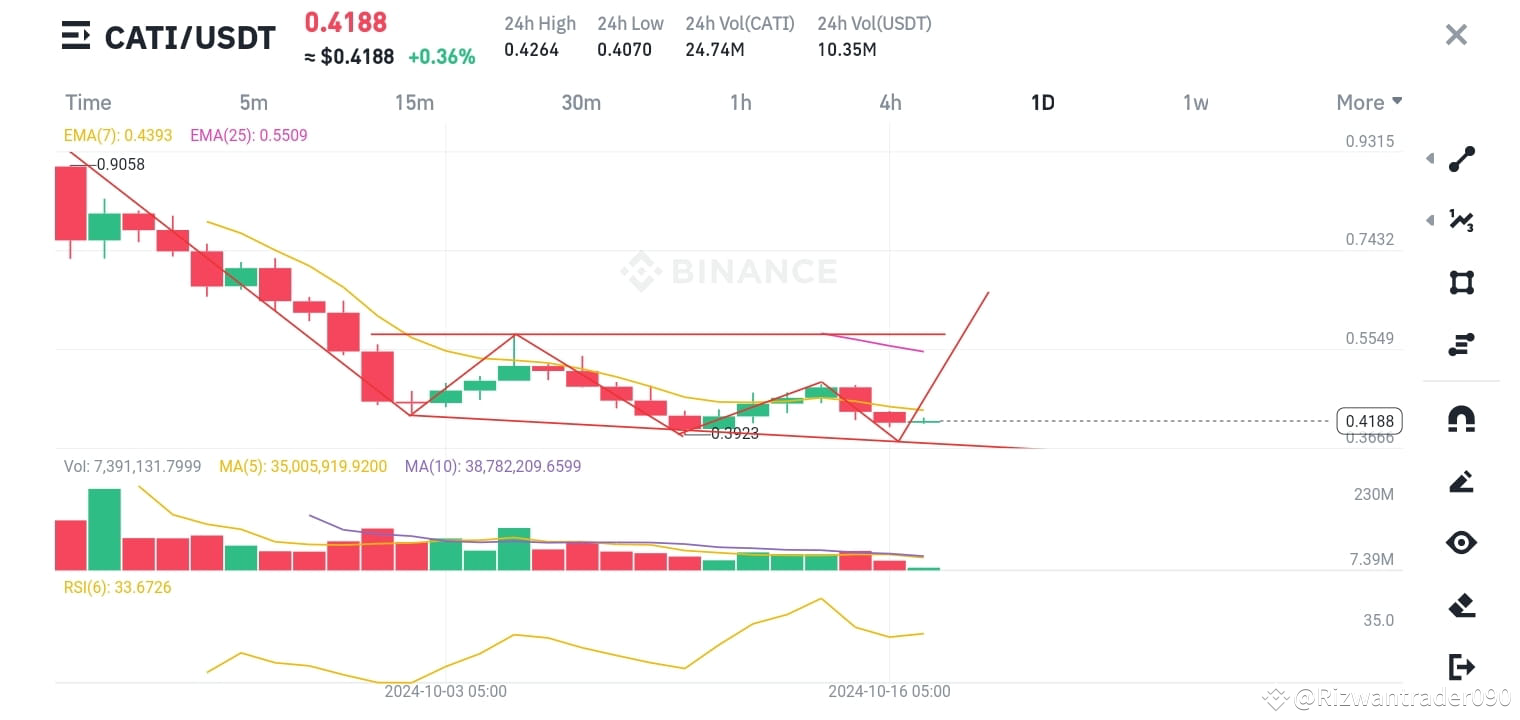Toggle the Time chart view
This screenshot has width=1520, height=720.
point(87,102)
